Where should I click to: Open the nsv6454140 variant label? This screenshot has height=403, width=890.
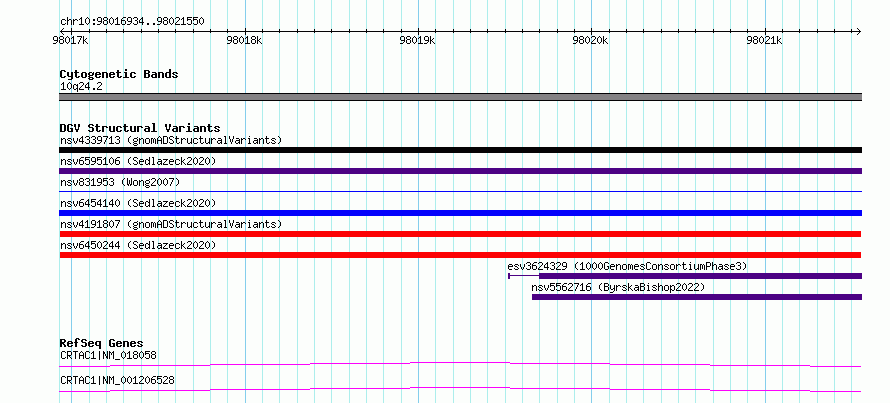coord(138,203)
